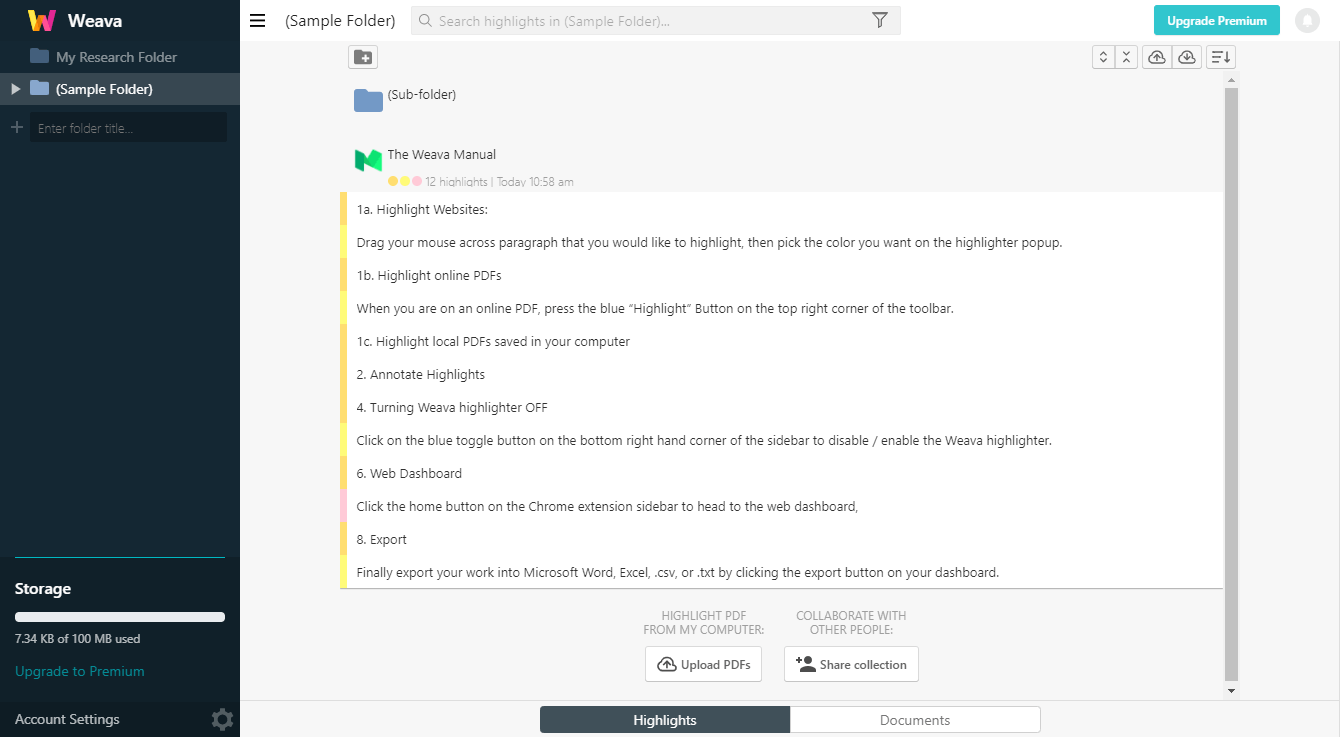
Task: Click the Share collection button
Action: pos(851,664)
